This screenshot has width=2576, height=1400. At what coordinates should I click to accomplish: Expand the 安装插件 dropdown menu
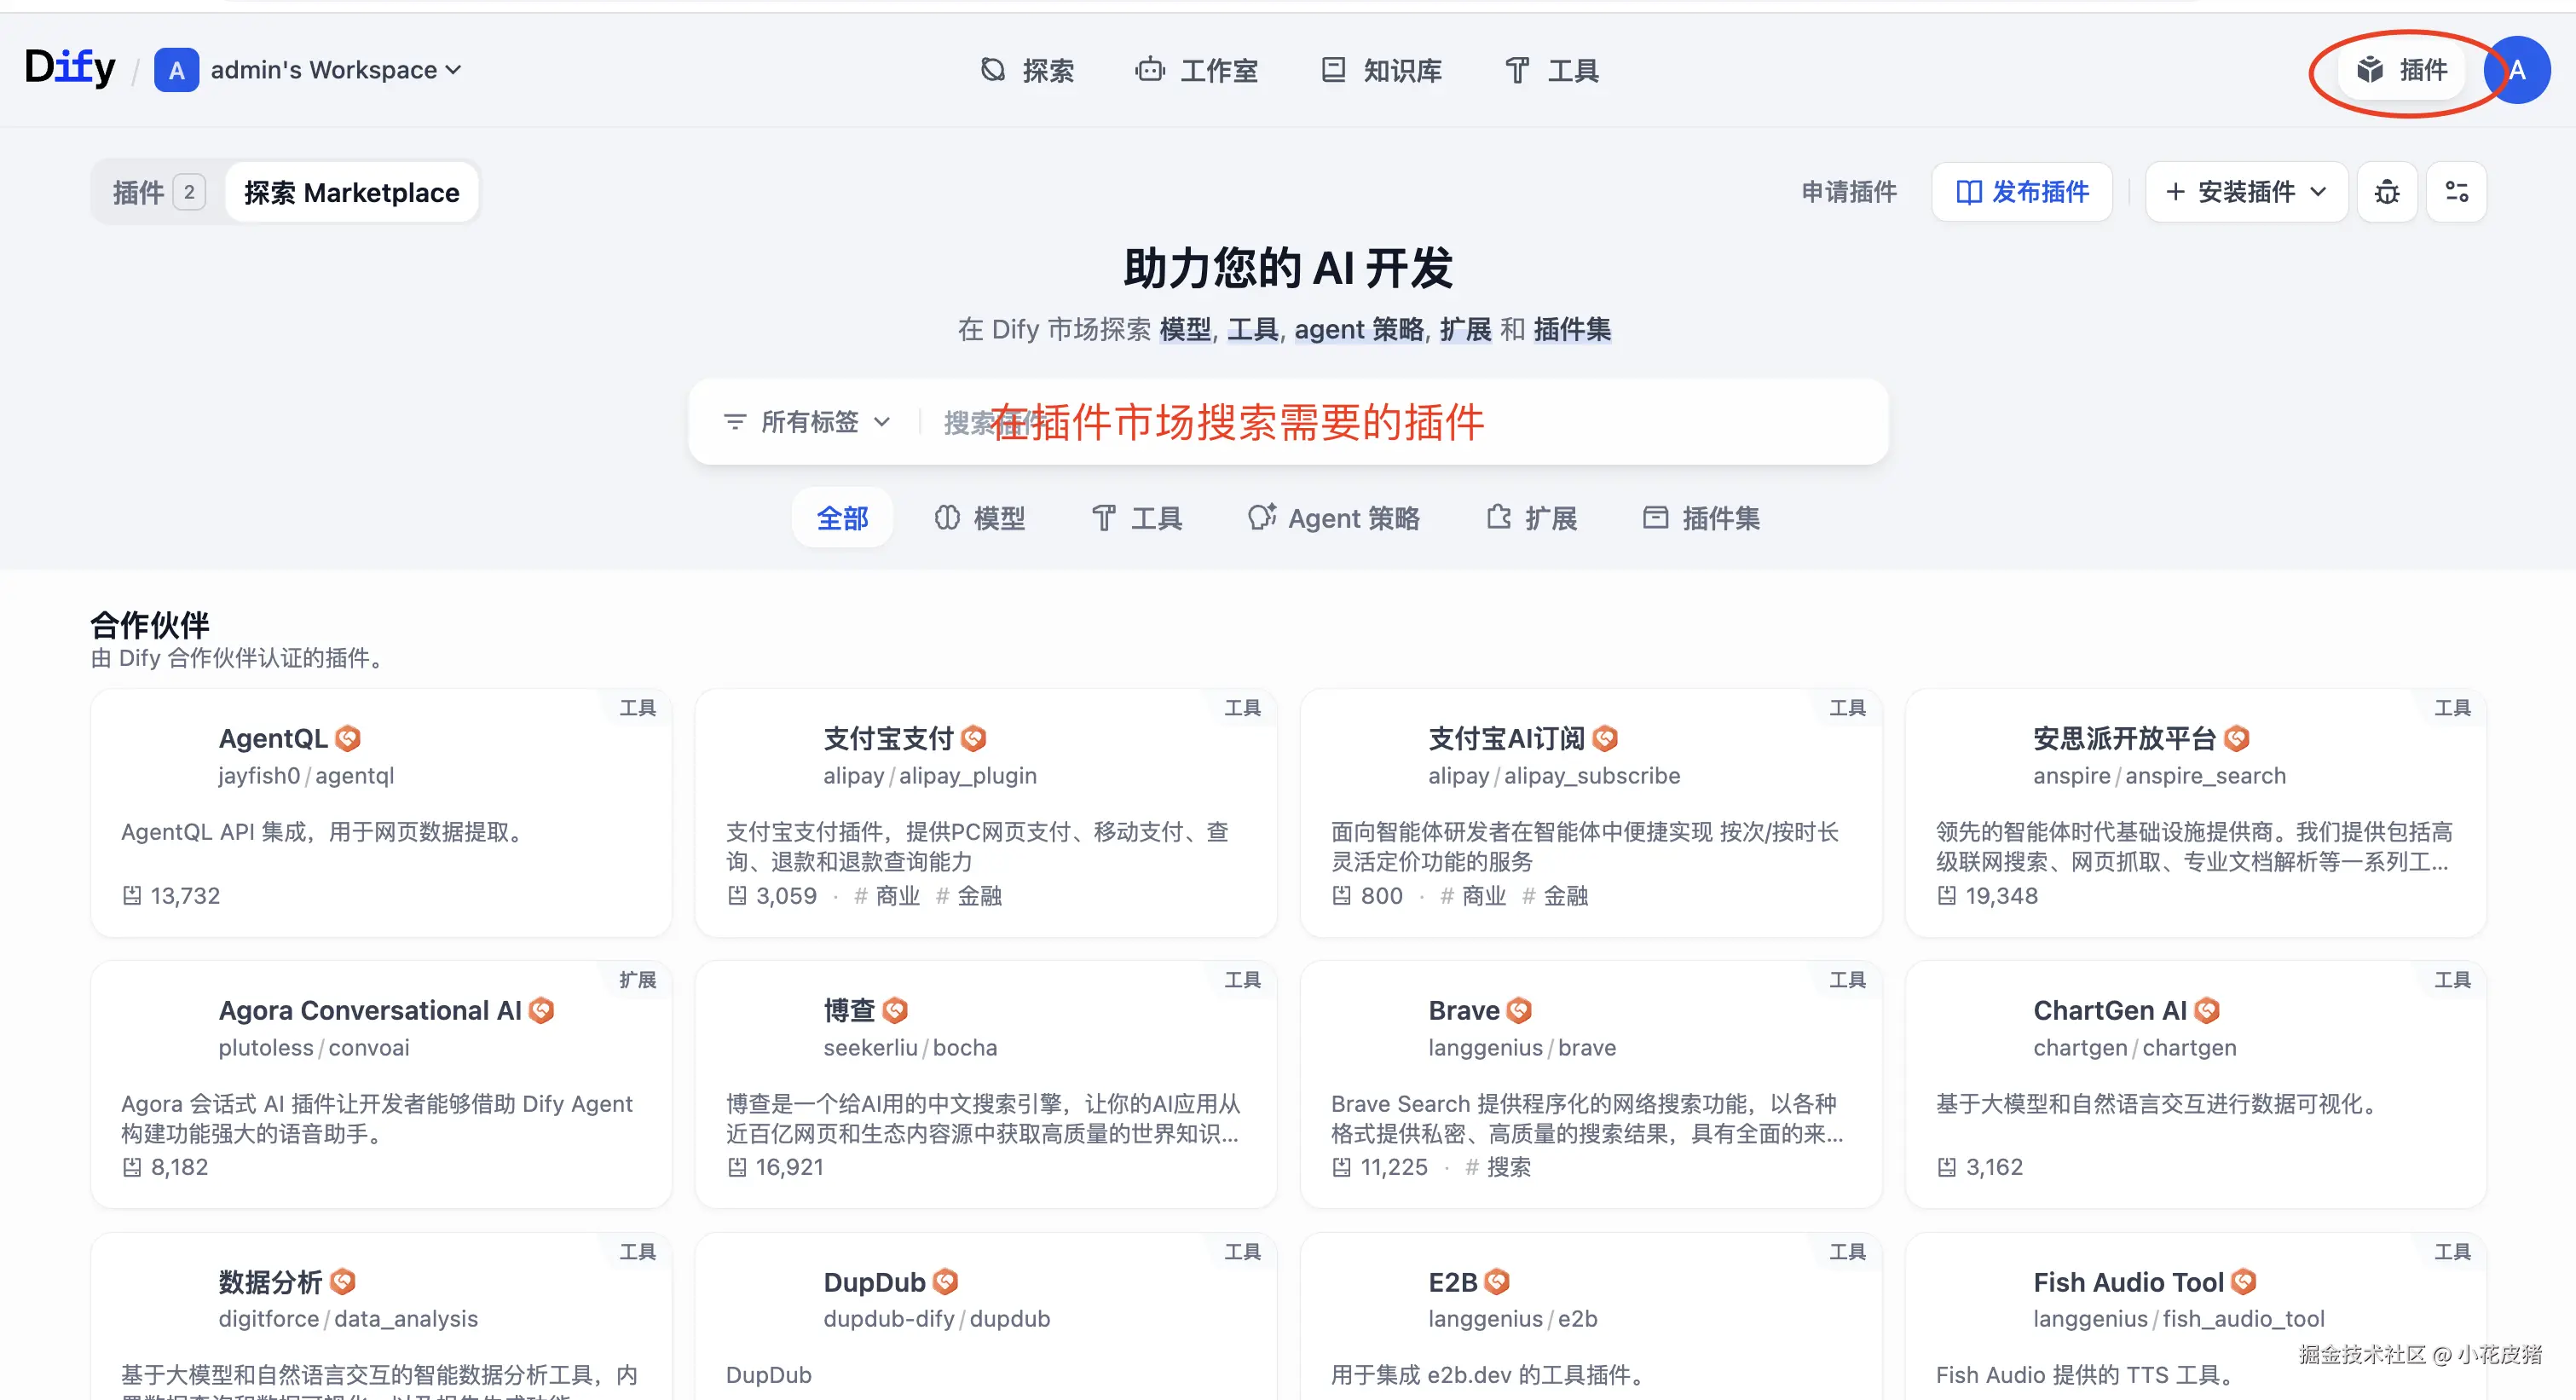coord(2246,192)
